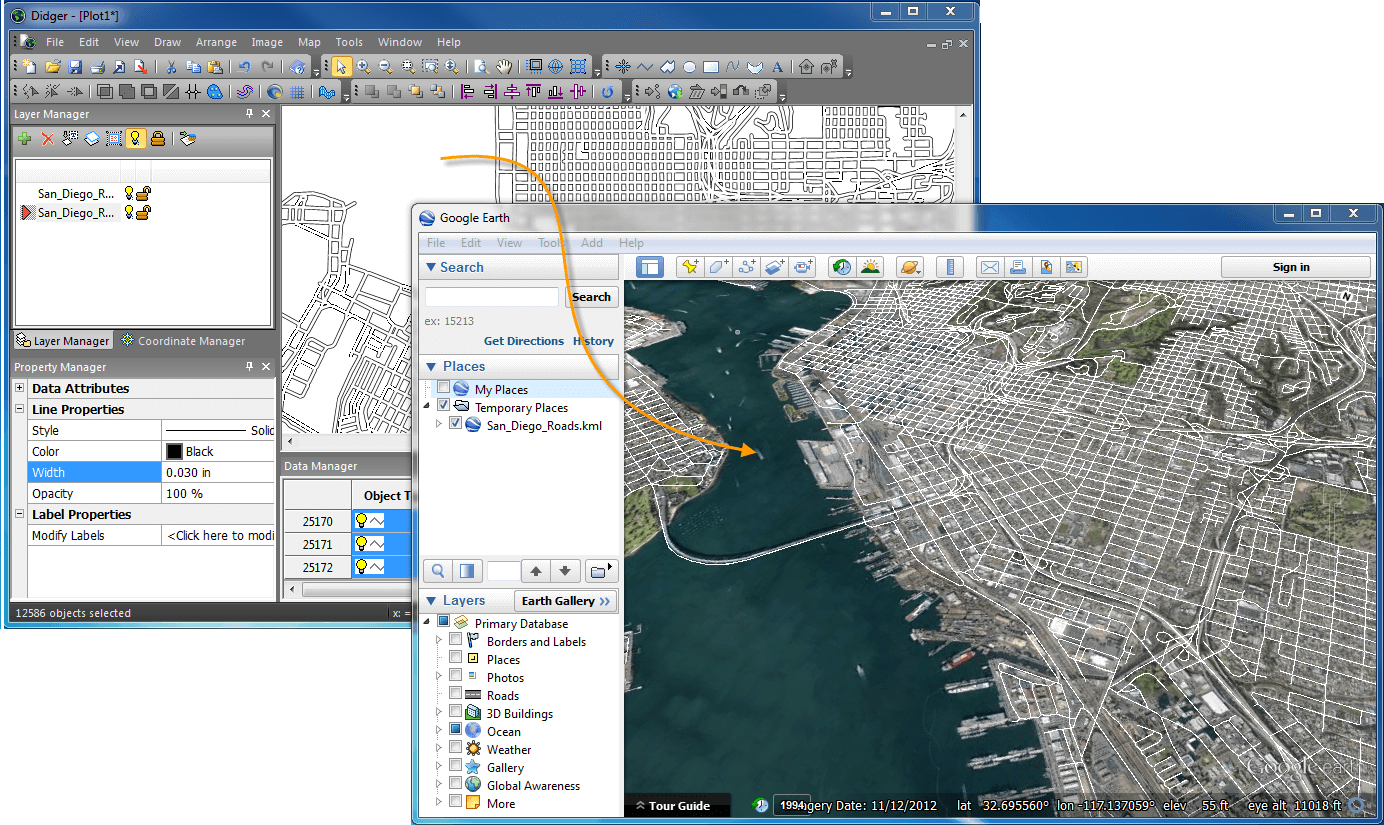
Task: Click blue rotate icon in Didger toolbar
Action: click(608, 92)
